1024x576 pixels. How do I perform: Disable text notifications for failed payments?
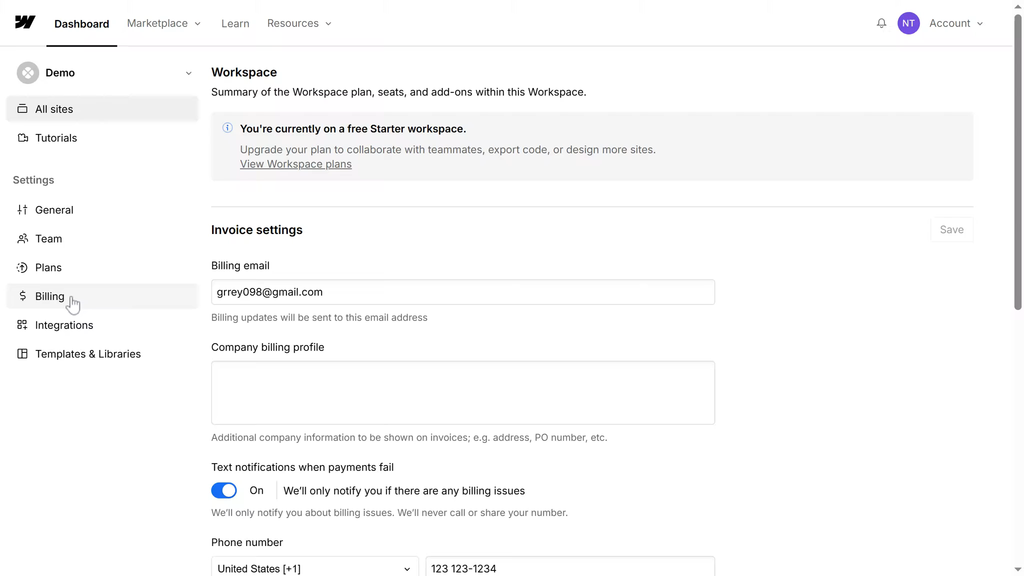tap(224, 491)
